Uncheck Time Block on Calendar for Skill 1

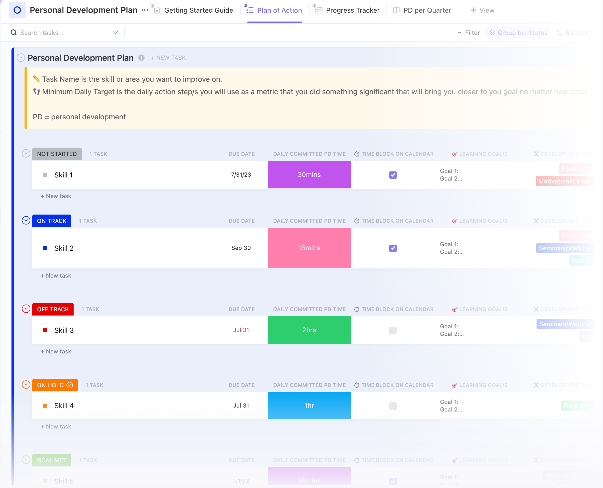point(393,175)
